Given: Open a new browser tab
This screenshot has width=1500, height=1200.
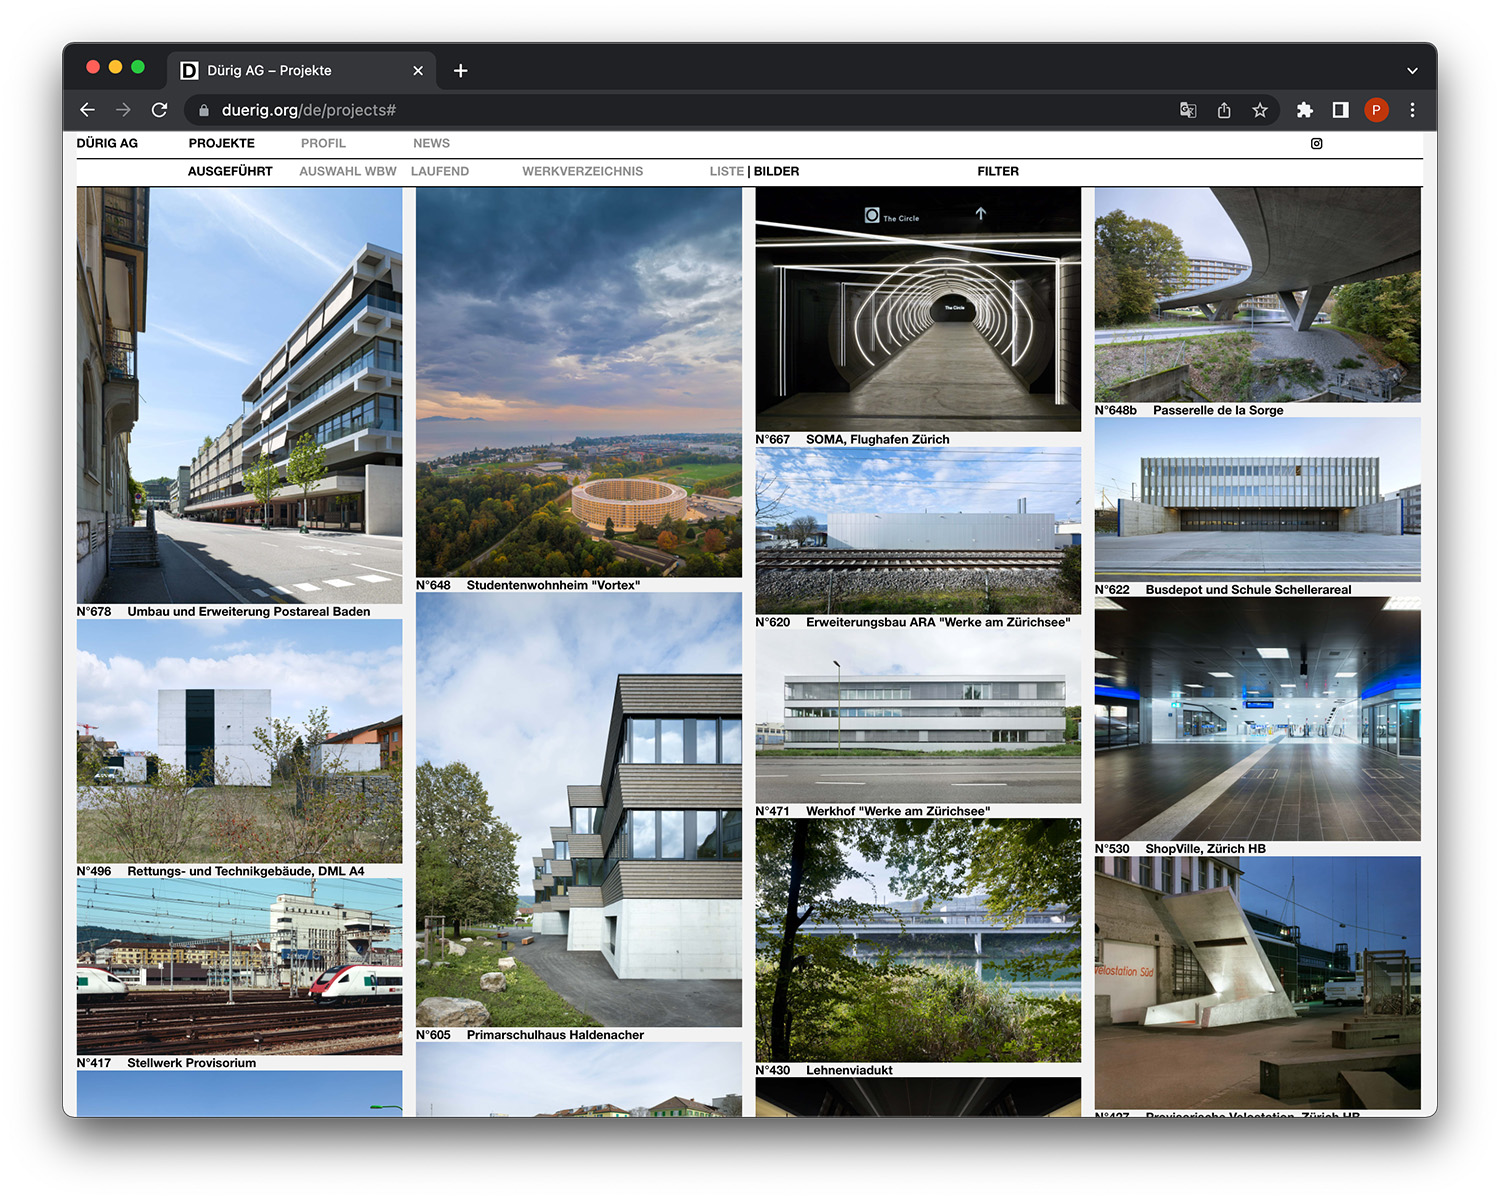Looking at the screenshot, I should (460, 70).
